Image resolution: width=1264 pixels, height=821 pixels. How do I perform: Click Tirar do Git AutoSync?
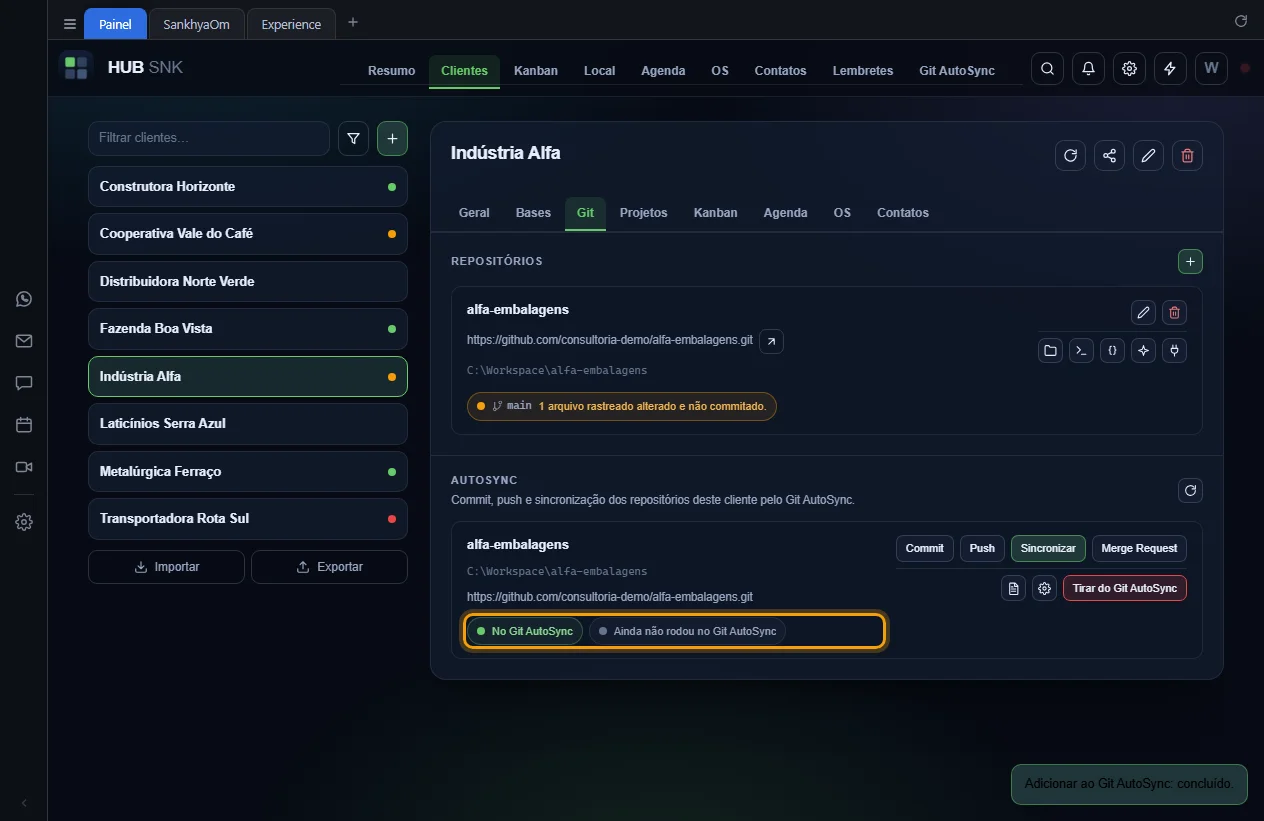(1125, 588)
